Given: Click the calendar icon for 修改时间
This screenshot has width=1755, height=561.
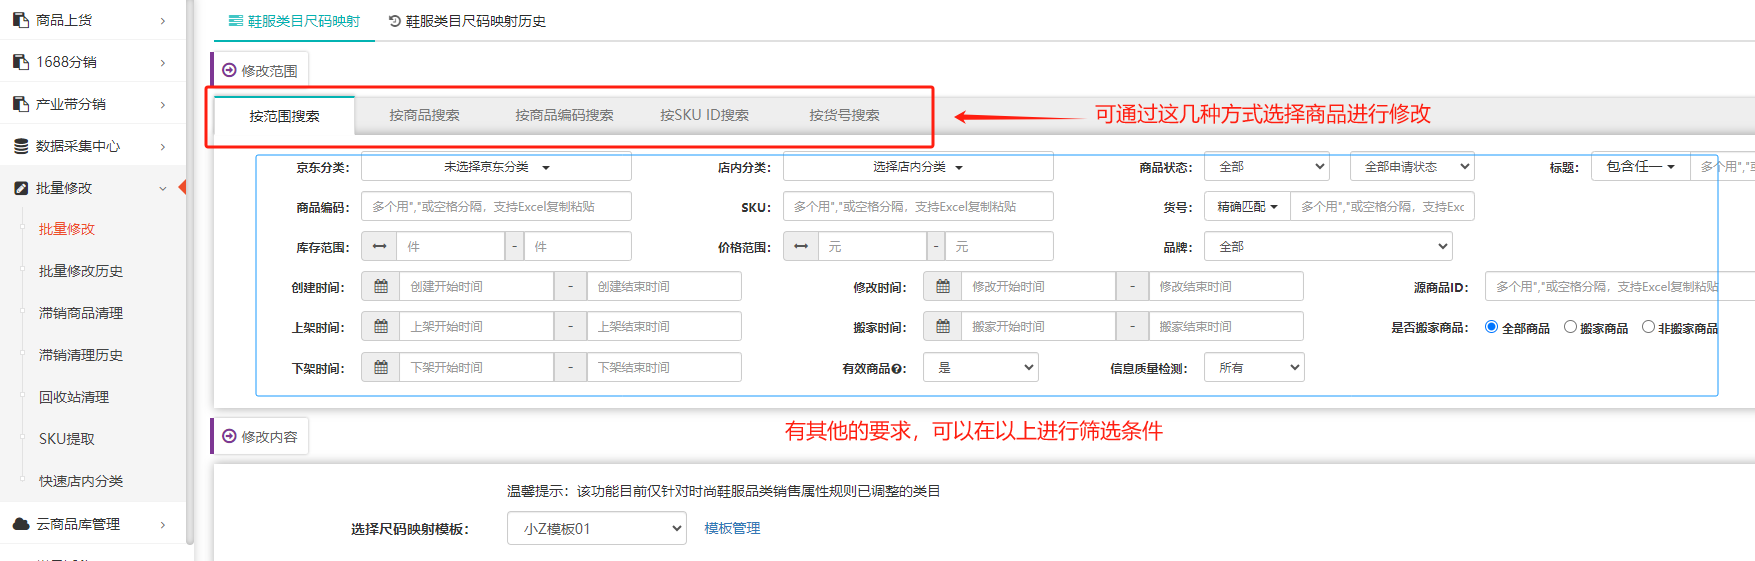Looking at the screenshot, I should [942, 287].
